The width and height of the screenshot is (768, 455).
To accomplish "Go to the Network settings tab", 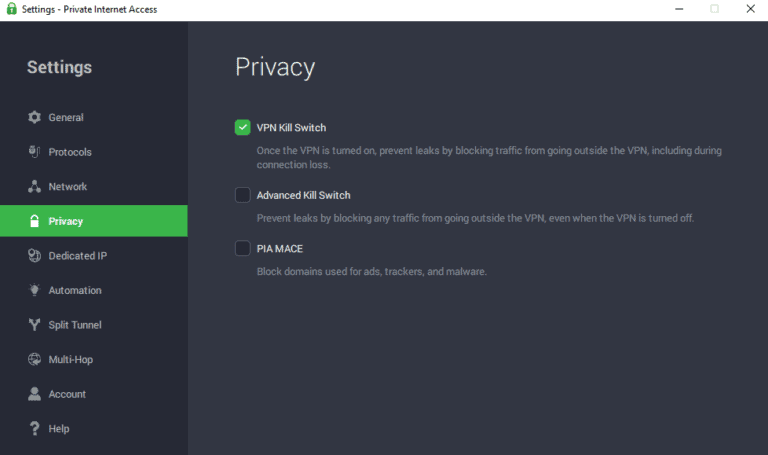I will click(68, 187).
